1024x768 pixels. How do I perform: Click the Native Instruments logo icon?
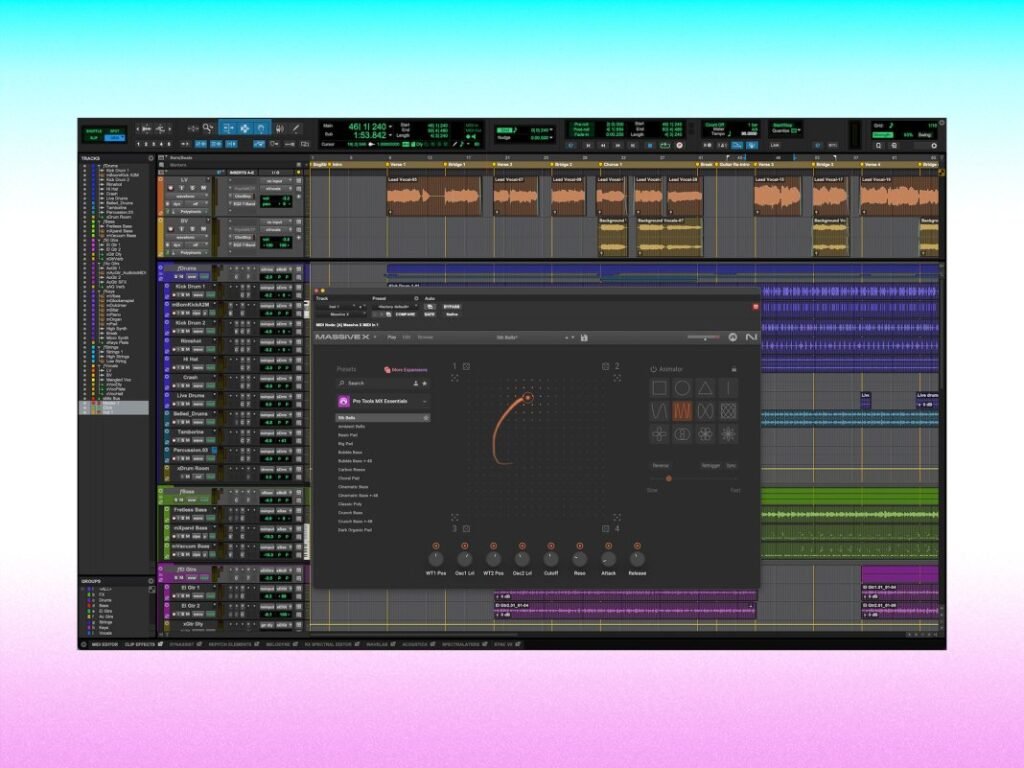(x=751, y=337)
